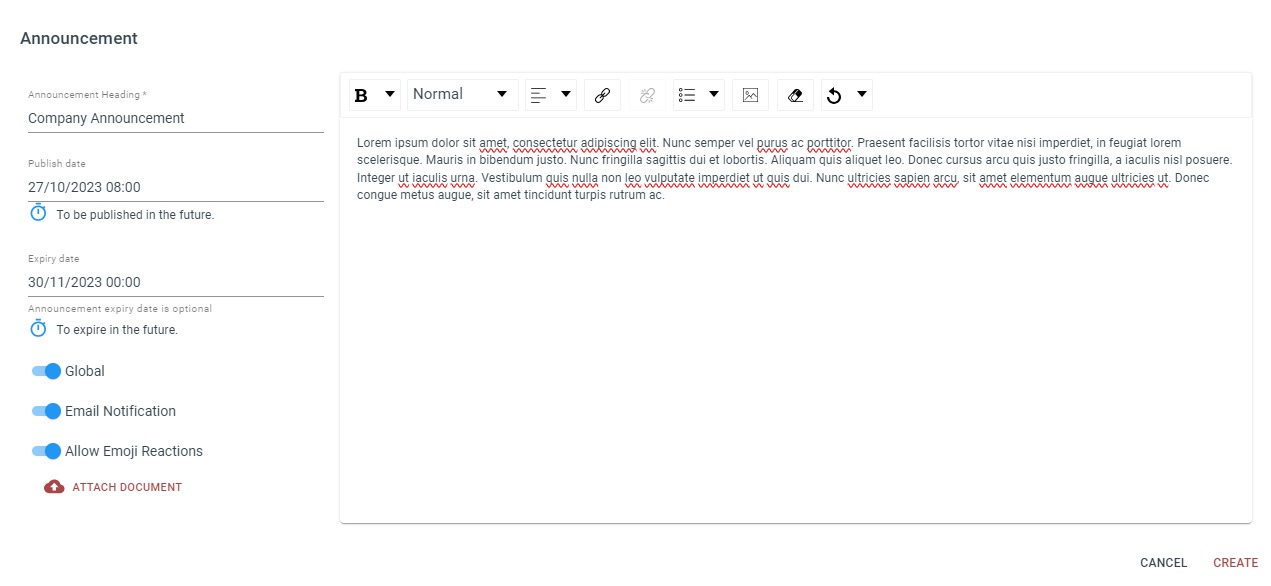1271x586 pixels.
Task: Click the Create button
Action: click(x=1236, y=563)
